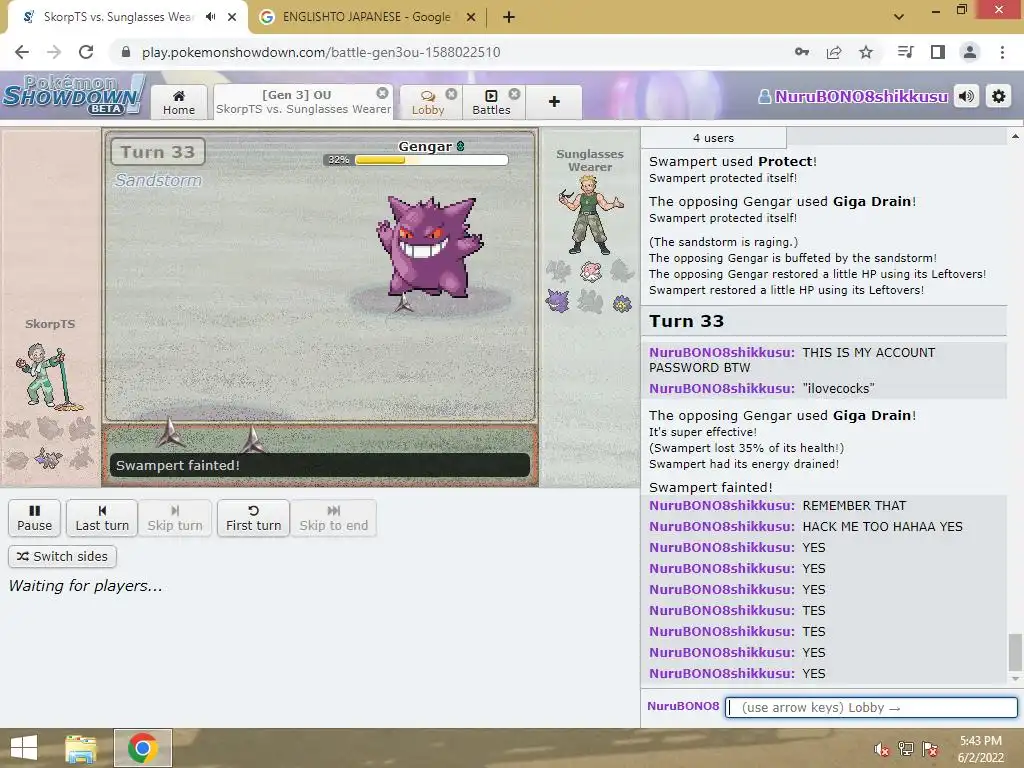The image size is (1024, 768).
Task: View site info via the lock icon
Action: click(126, 52)
